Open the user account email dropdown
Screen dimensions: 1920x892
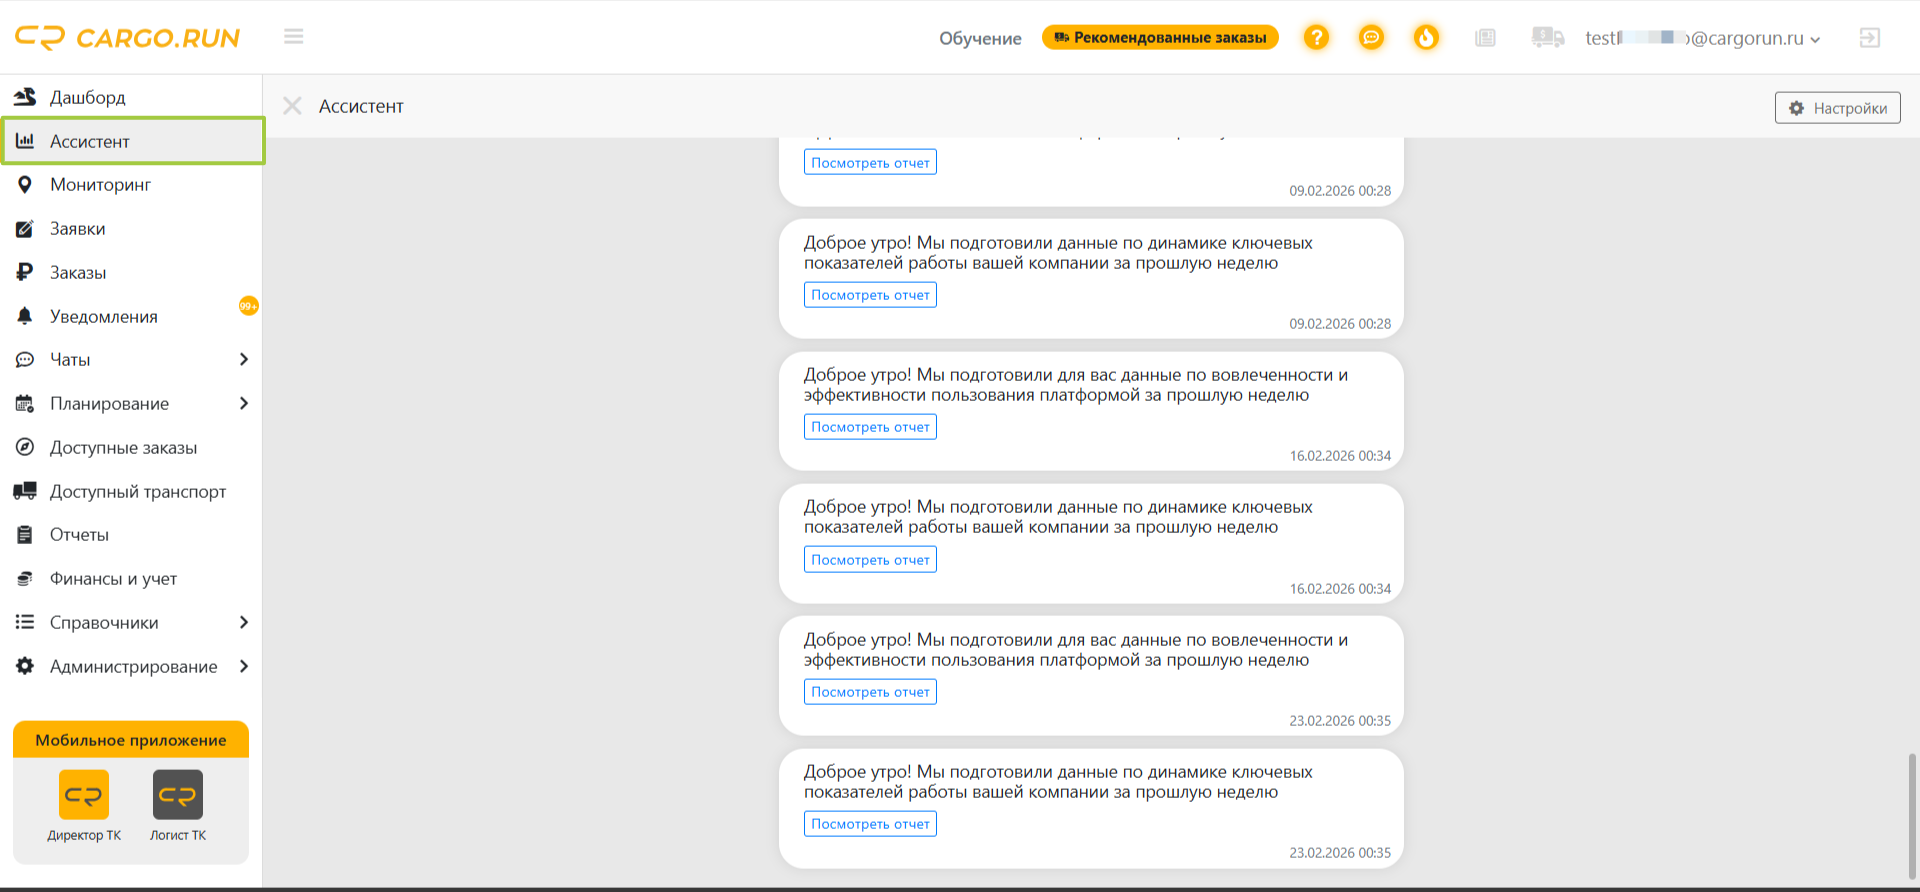[1703, 38]
